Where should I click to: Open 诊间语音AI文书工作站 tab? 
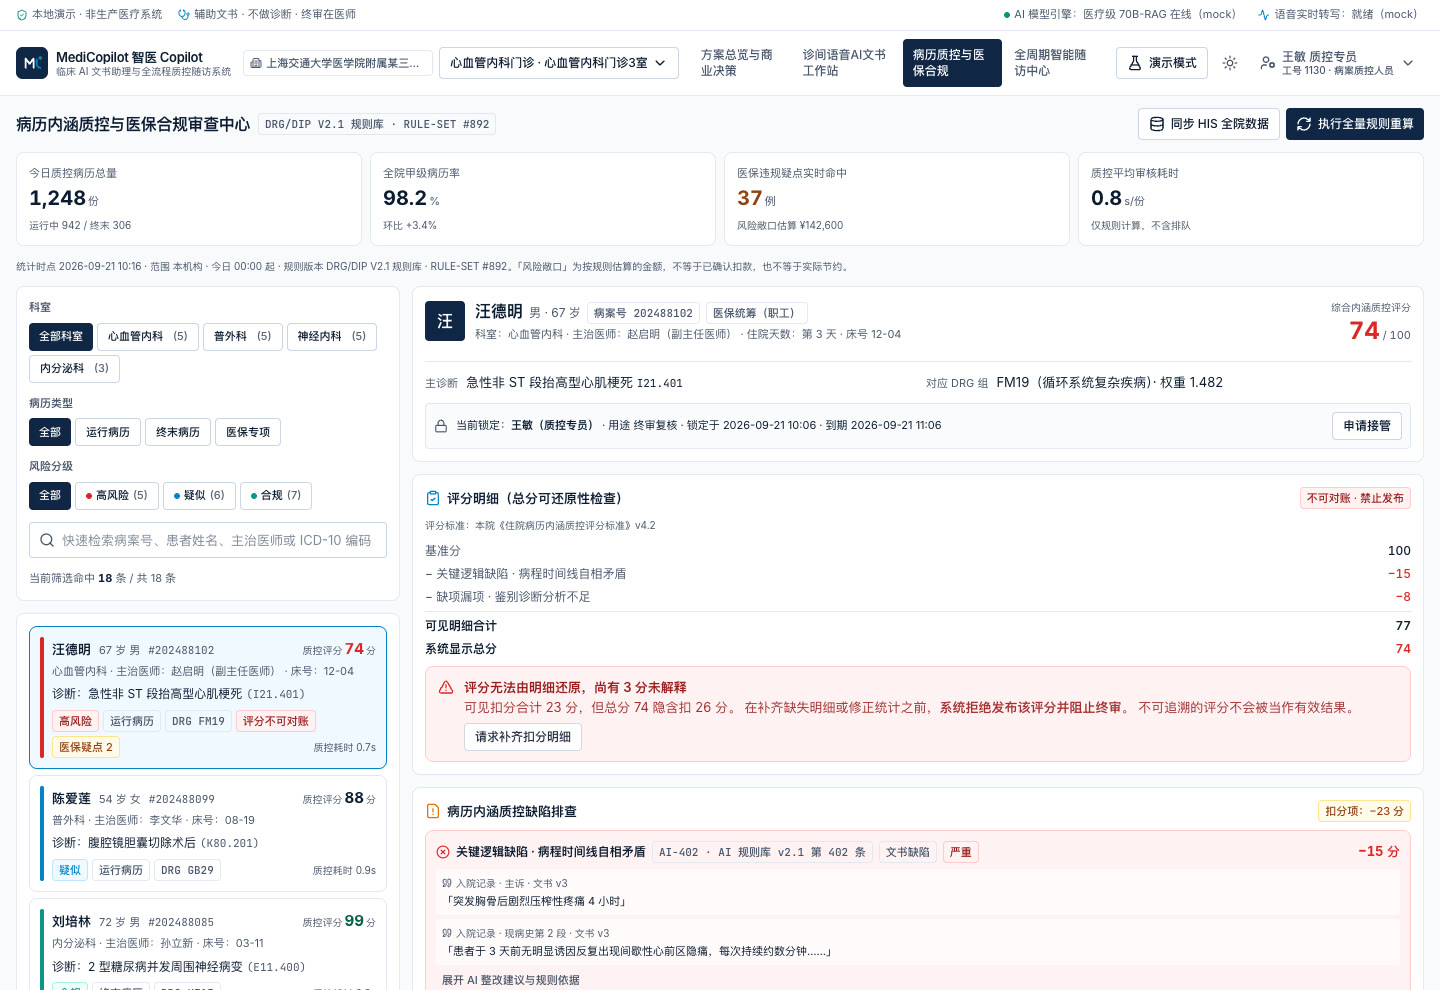(844, 63)
